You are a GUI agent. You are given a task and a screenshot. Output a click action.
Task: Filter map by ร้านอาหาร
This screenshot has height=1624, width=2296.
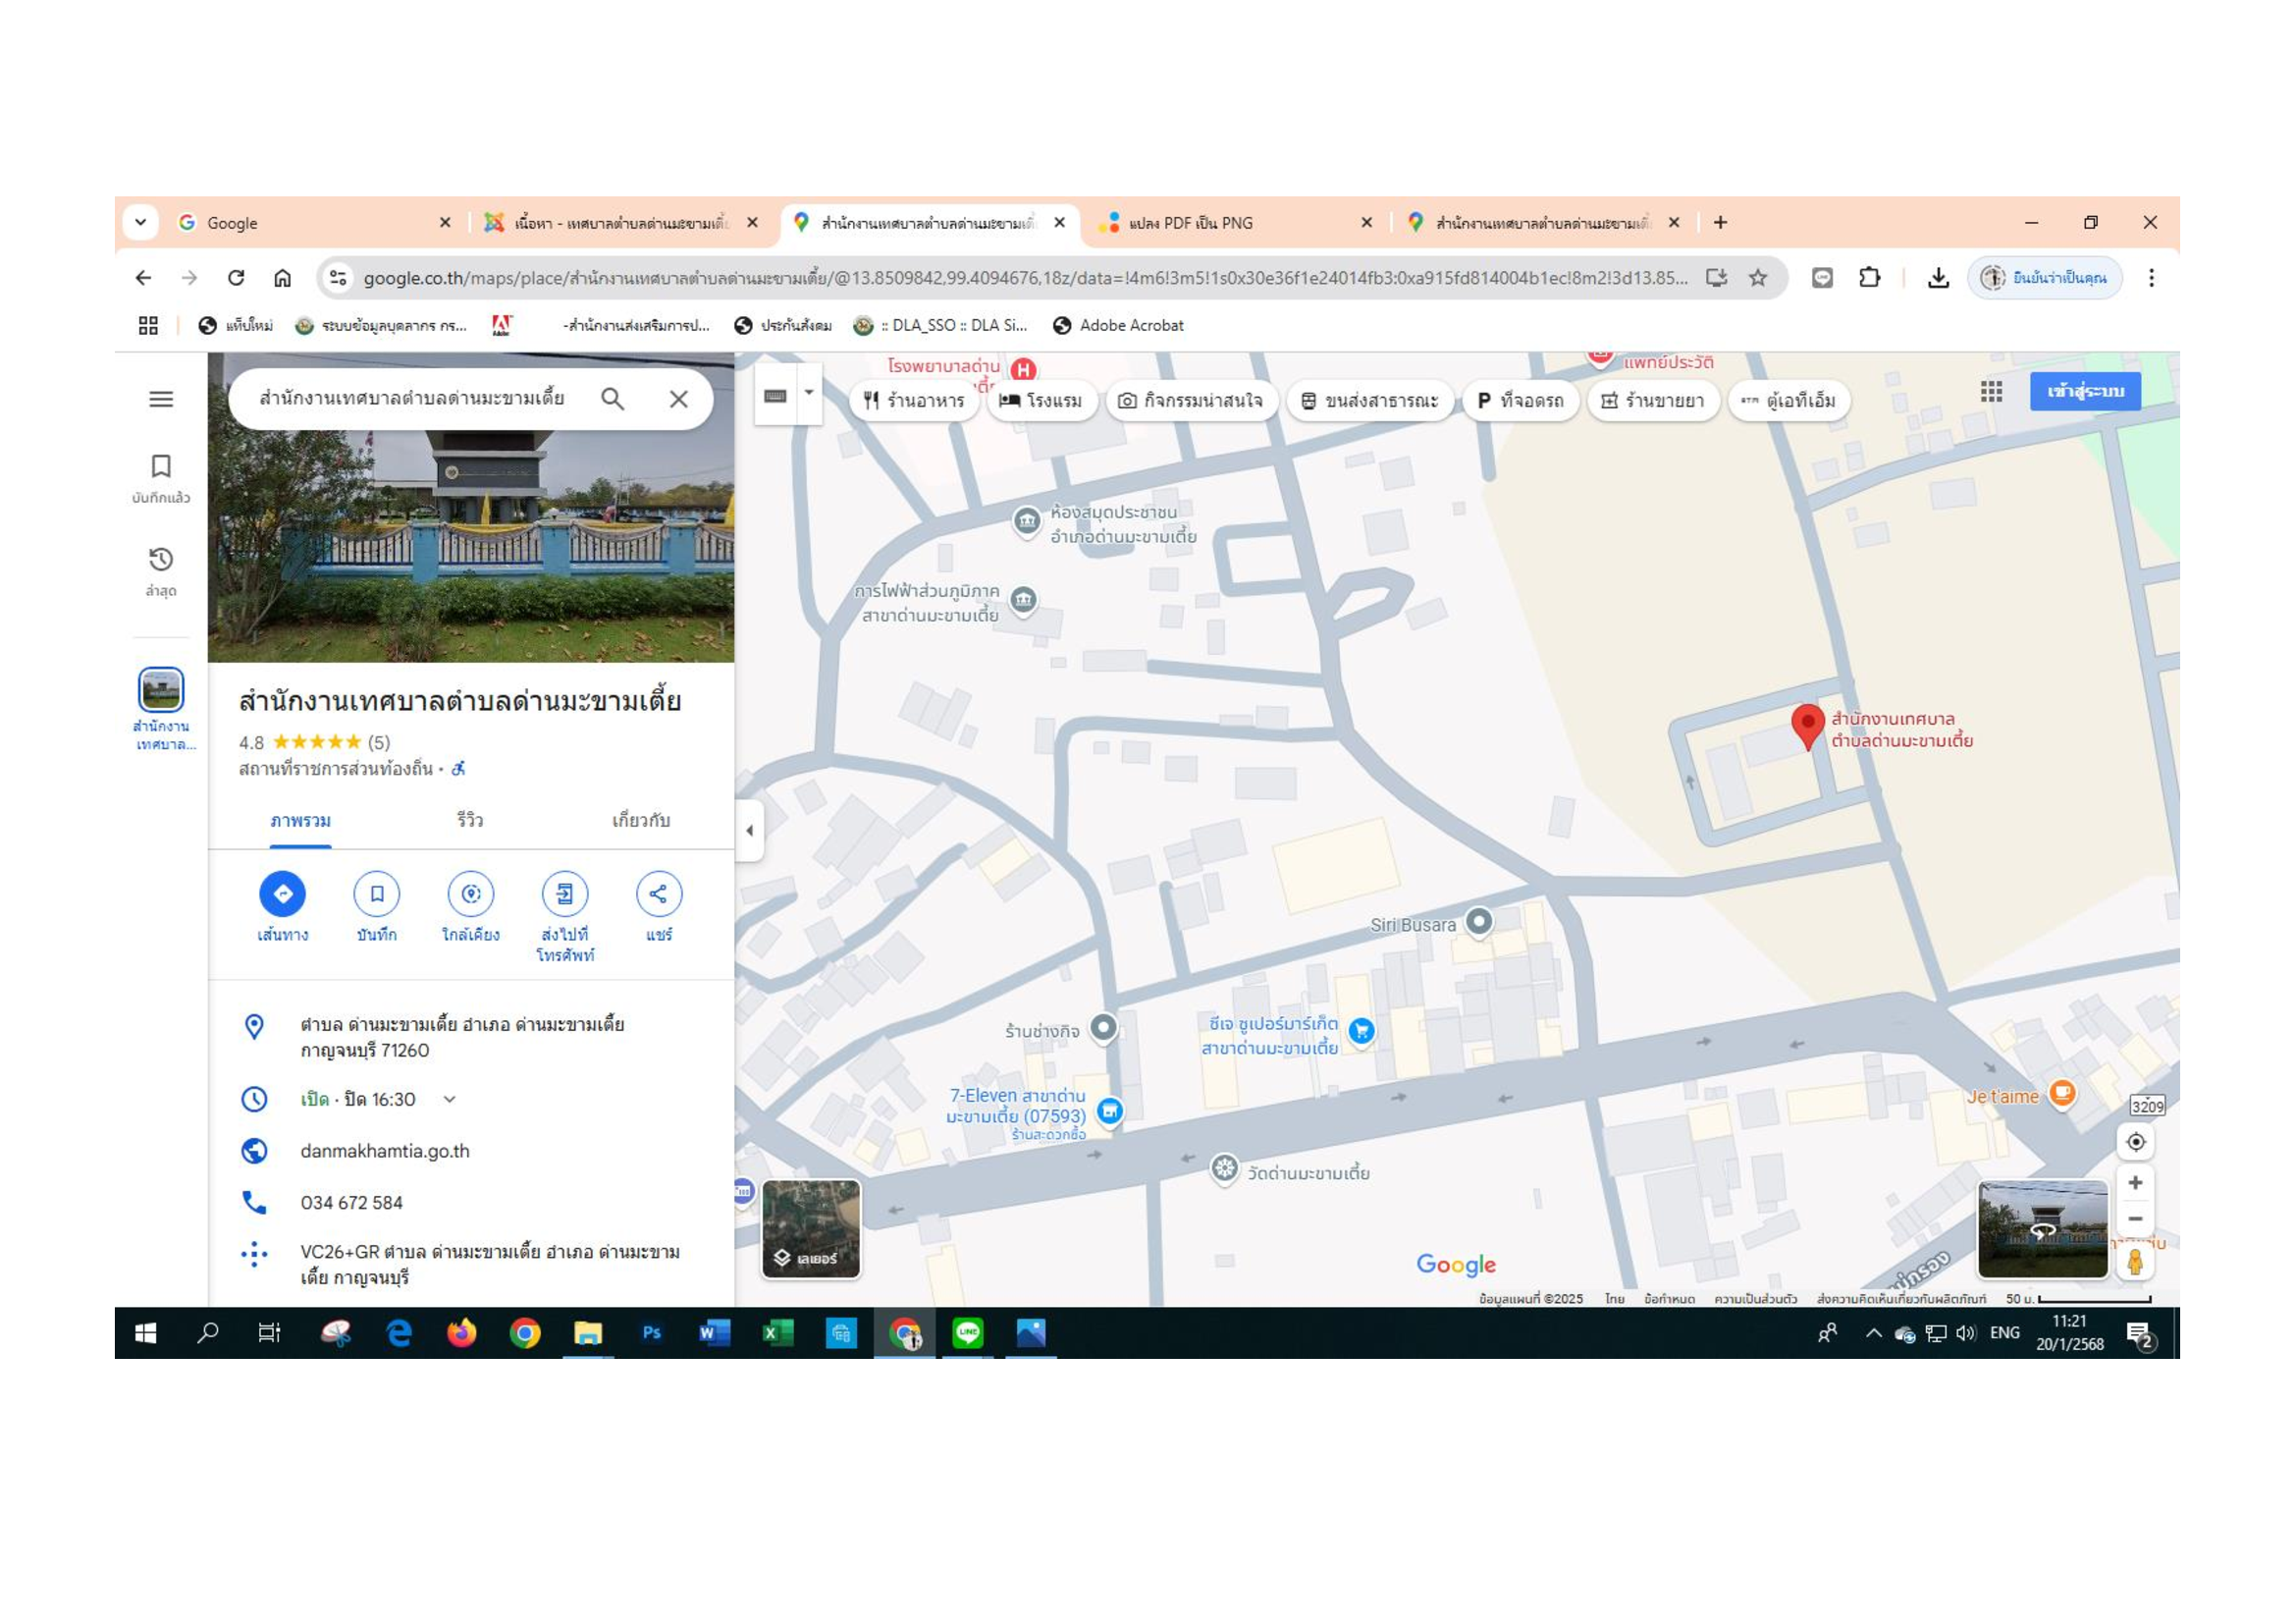click(x=914, y=400)
